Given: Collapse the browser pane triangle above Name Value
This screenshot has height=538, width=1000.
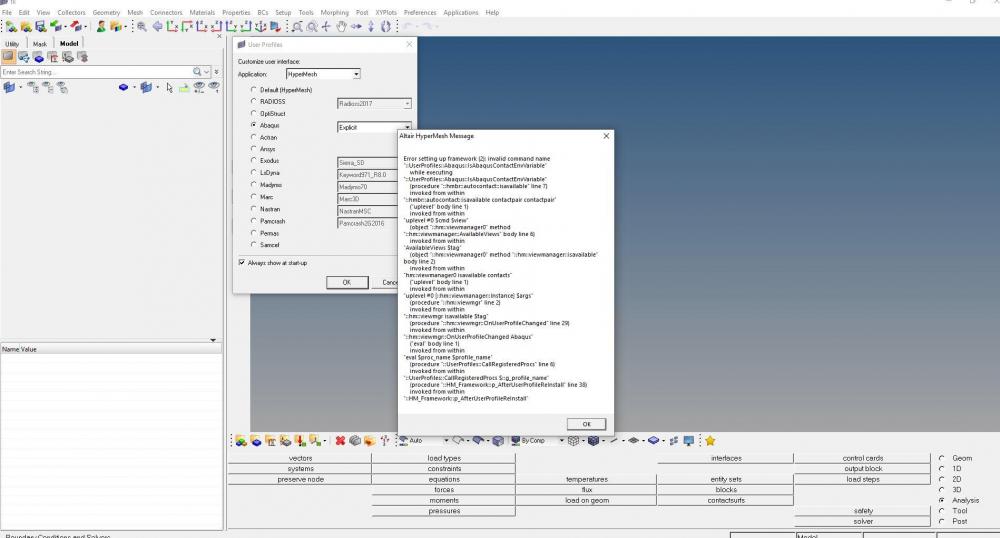Looking at the screenshot, I should click(x=213, y=340).
